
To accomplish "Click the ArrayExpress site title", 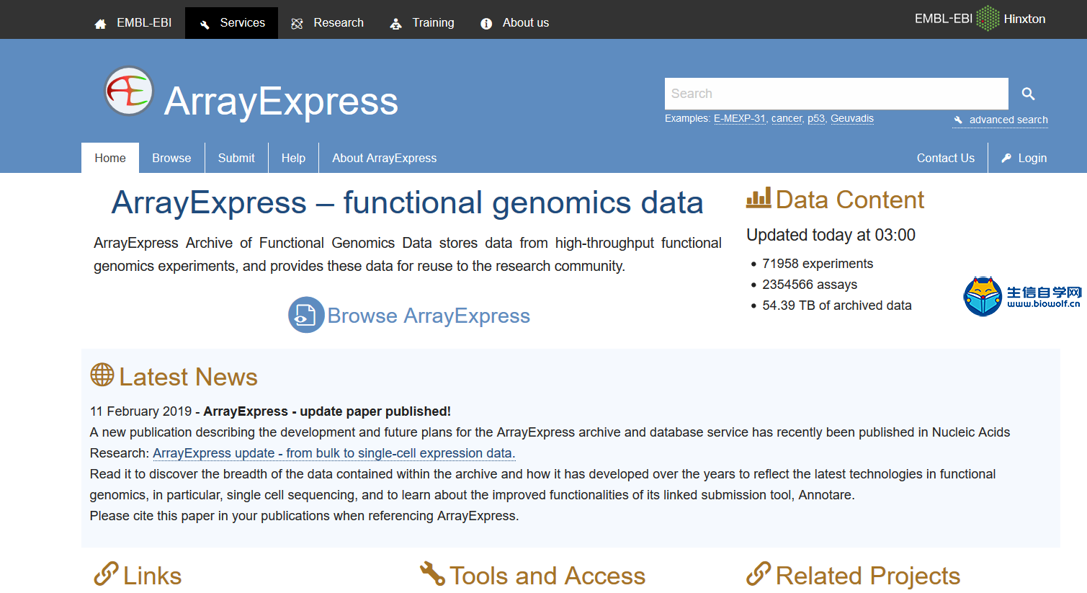I will [x=281, y=101].
